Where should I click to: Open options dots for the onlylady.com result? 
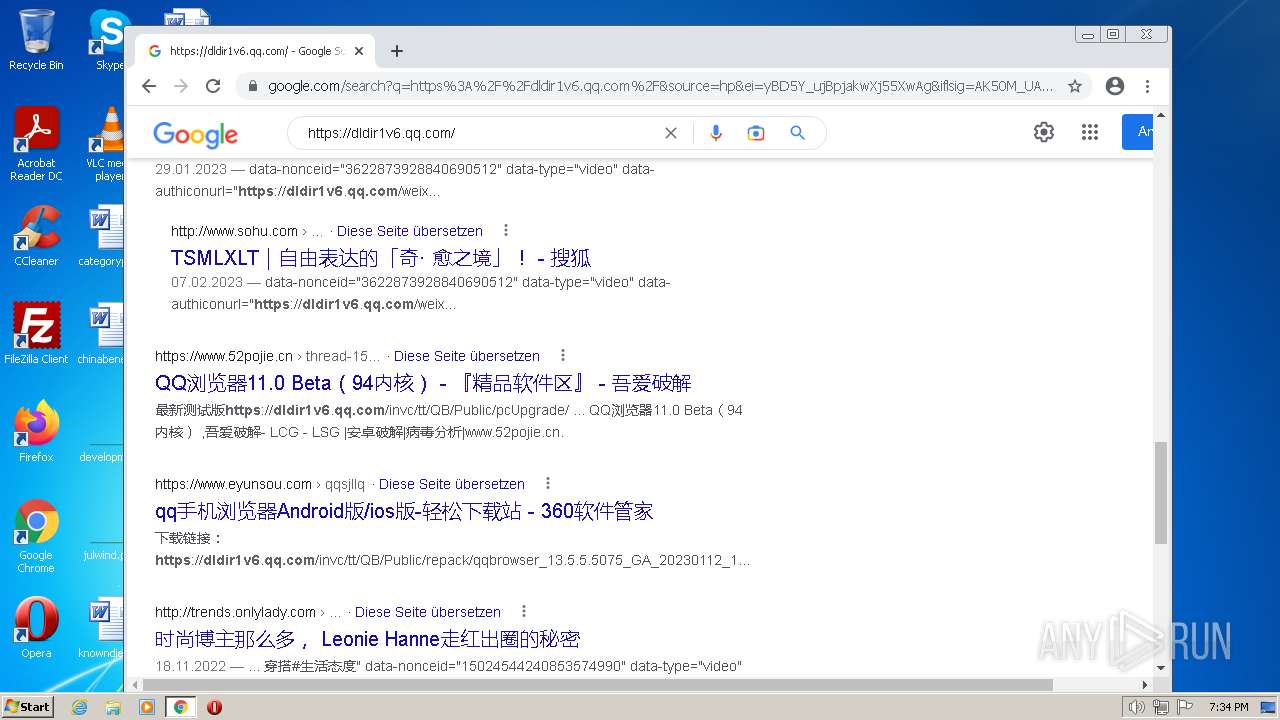524,611
